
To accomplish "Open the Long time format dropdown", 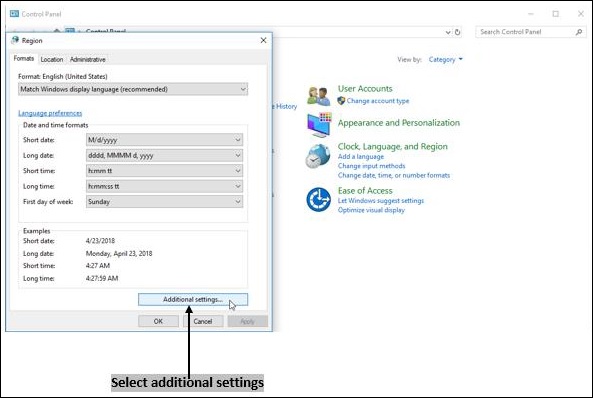I will (165, 186).
